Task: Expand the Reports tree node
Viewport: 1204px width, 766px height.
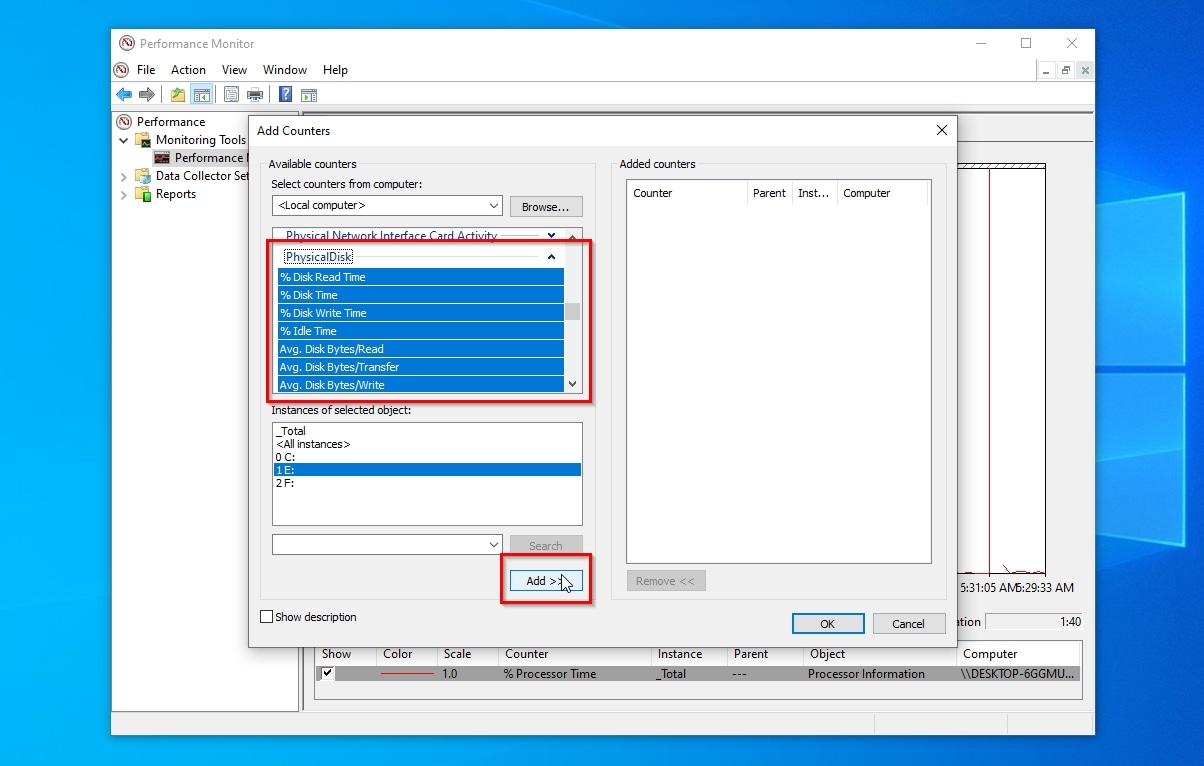Action: (x=124, y=194)
